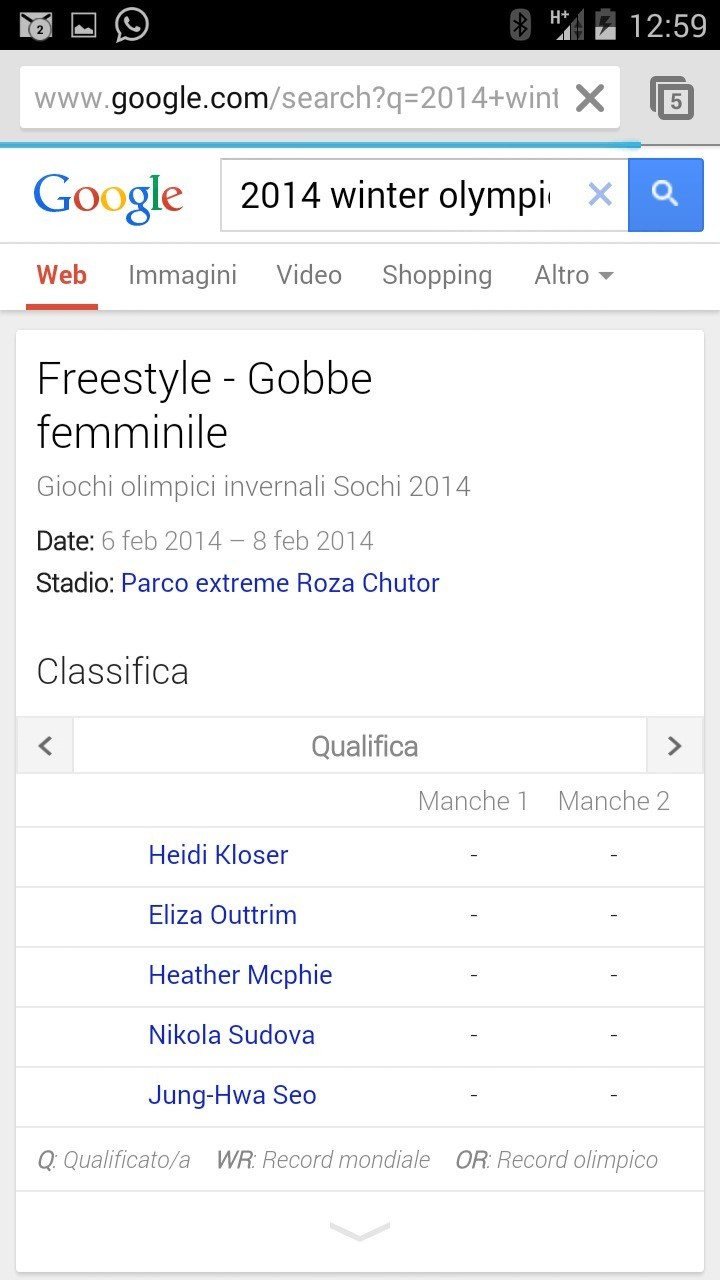Image resolution: width=720 pixels, height=1280 pixels.
Task: Tap the Google search query field
Action: pyautogui.click(x=395, y=195)
